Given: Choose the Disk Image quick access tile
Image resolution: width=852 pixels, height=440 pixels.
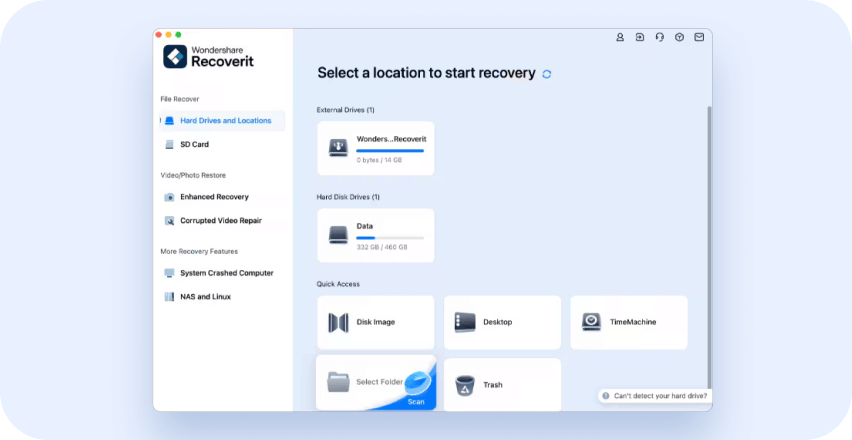Looking at the screenshot, I should 376,322.
